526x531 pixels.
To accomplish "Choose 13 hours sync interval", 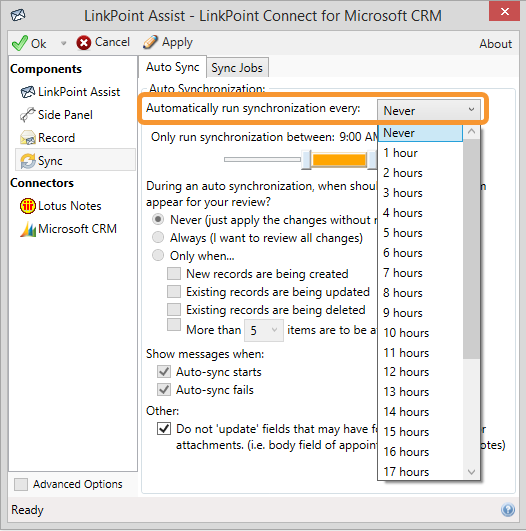I will click(420, 392).
